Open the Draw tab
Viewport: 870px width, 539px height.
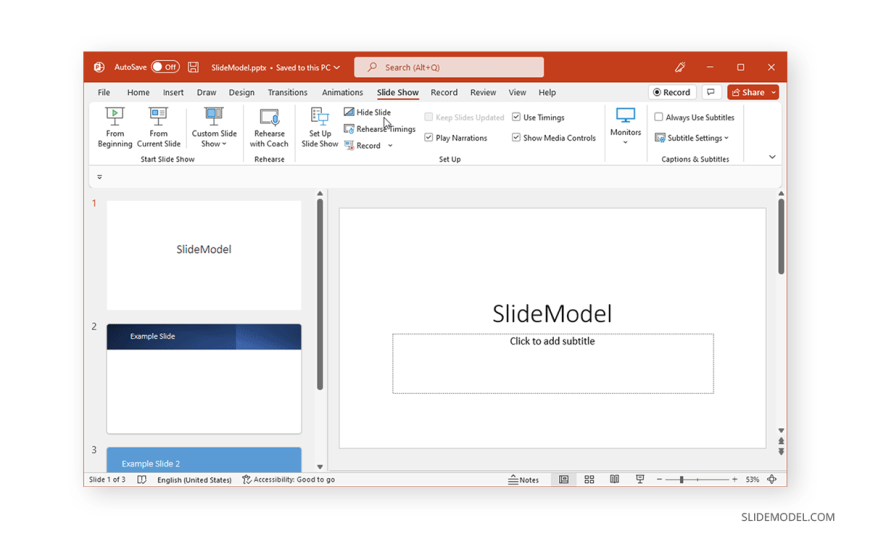pos(206,92)
